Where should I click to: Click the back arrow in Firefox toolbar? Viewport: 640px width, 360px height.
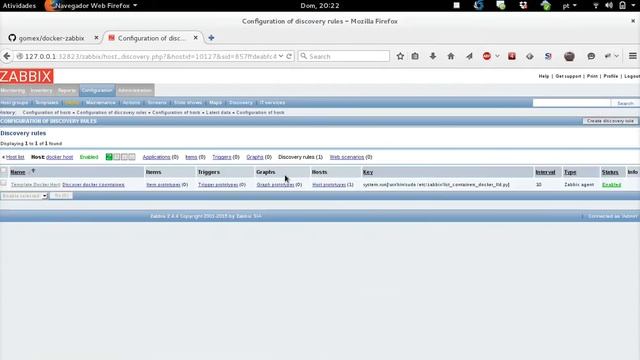click(7, 56)
